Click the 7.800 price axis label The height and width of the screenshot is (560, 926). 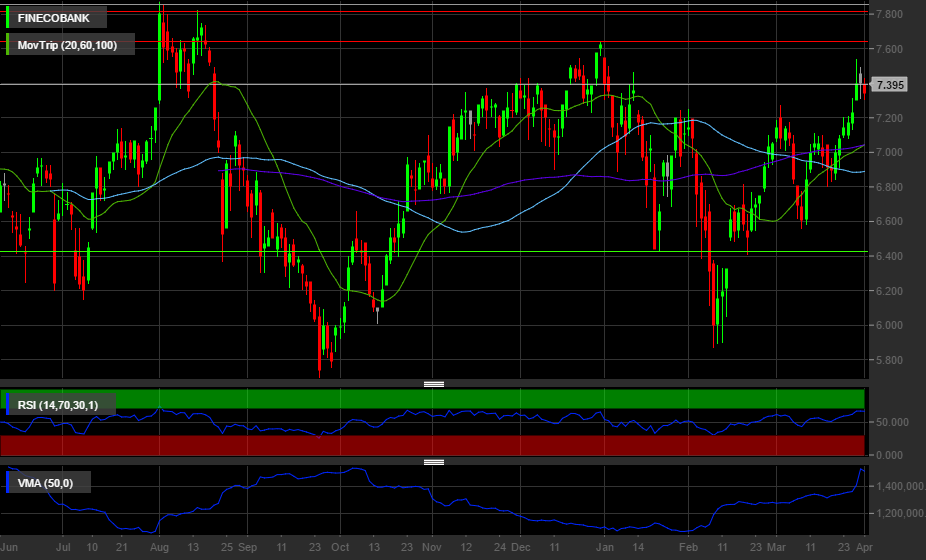[x=889, y=14]
